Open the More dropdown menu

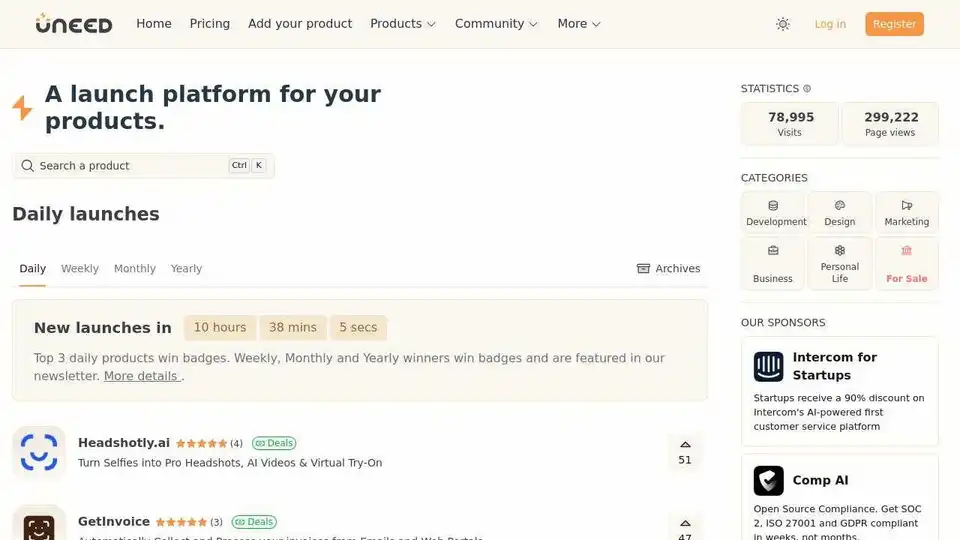pyautogui.click(x=579, y=24)
